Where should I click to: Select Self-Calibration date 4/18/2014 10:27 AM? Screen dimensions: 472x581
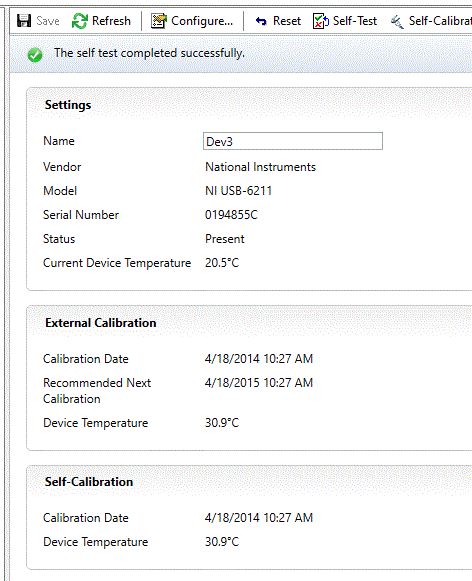(259, 518)
